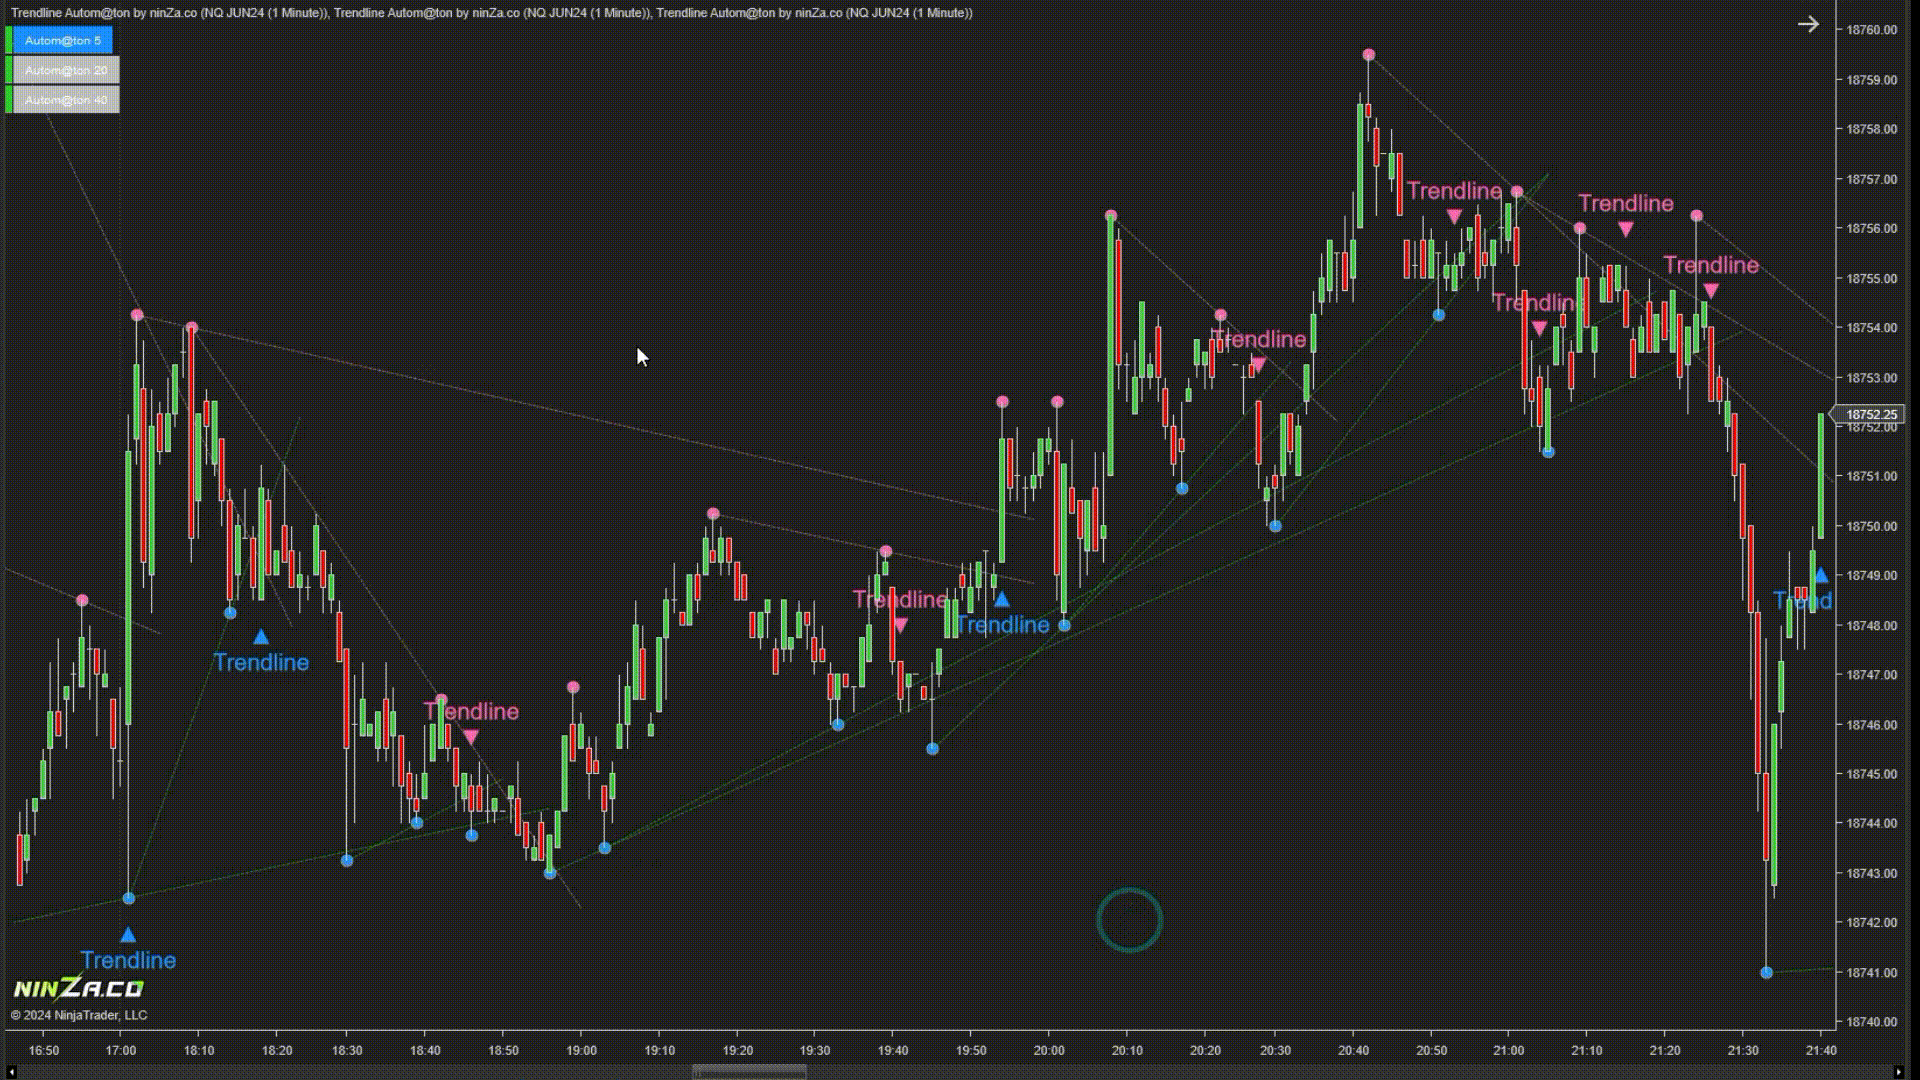
Task: Select a pink trendline anchor dot near the chart's highest peak
Action: pos(1368,55)
